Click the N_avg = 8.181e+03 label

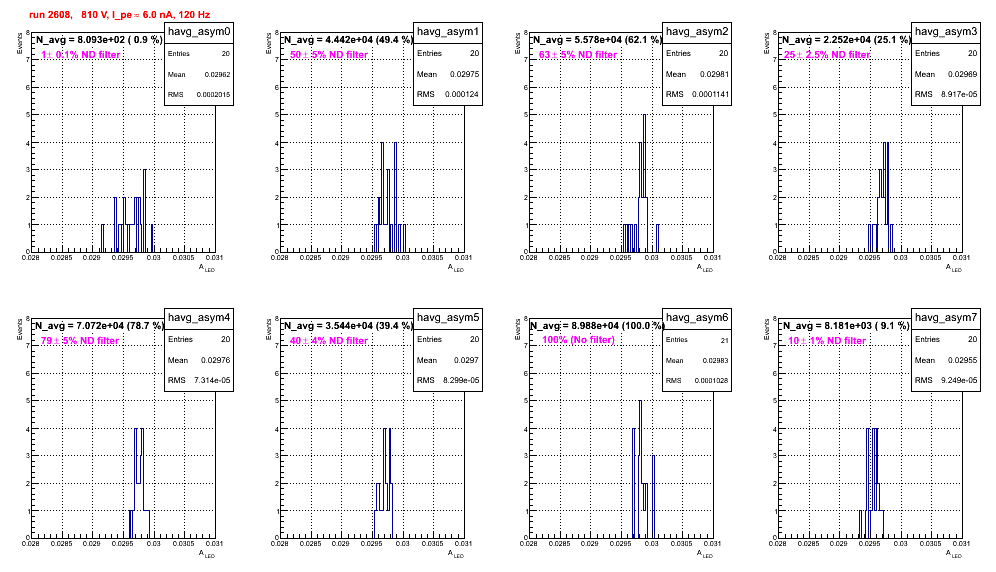[845, 325]
